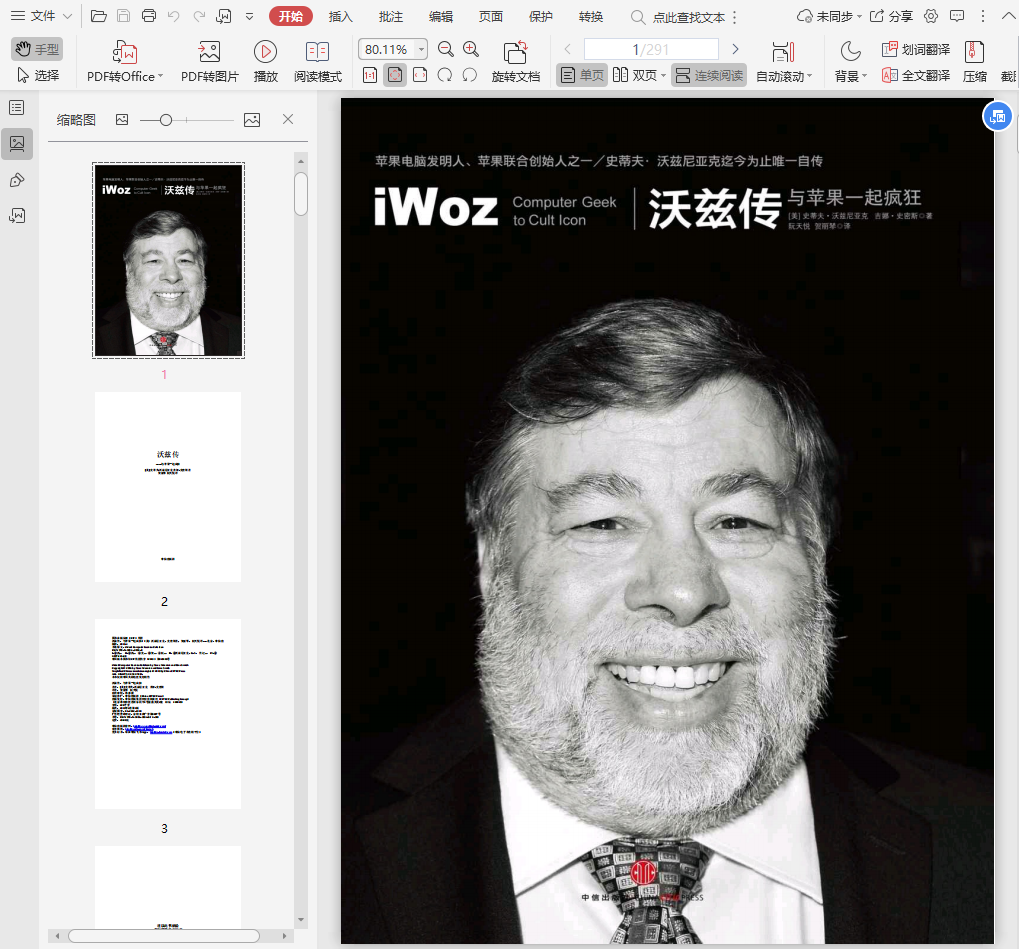Click the thumbnail size slider handle

coord(166,120)
